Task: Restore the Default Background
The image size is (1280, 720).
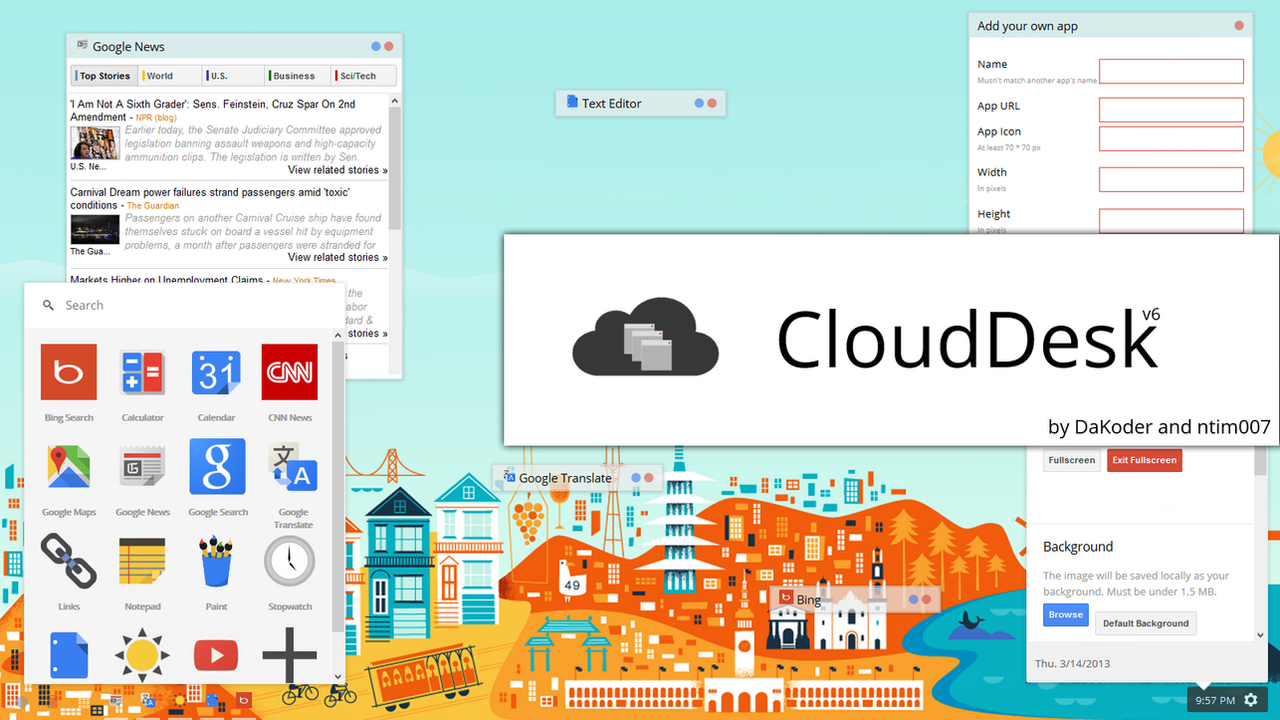Action: tap(1146, 623)
